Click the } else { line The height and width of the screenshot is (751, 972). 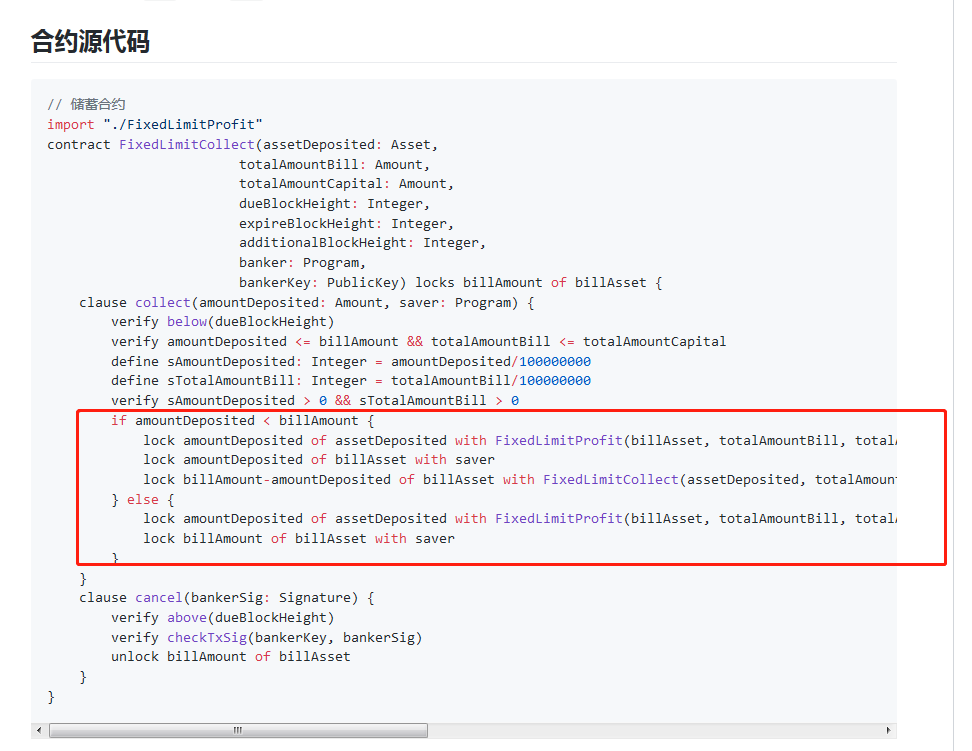tap(143, 499)
